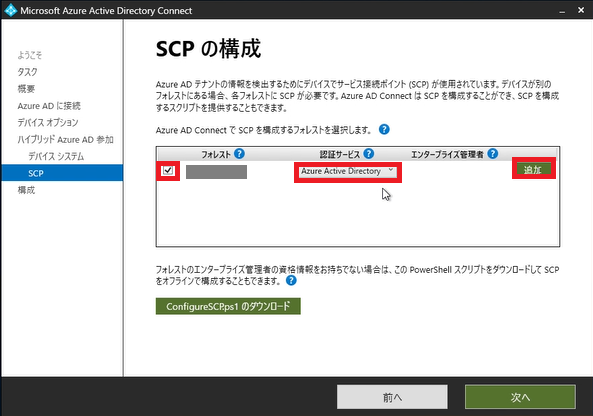Download ConfigureSCP.ps1 script
This screenshot has width=593, height=416.
point(228,306)
